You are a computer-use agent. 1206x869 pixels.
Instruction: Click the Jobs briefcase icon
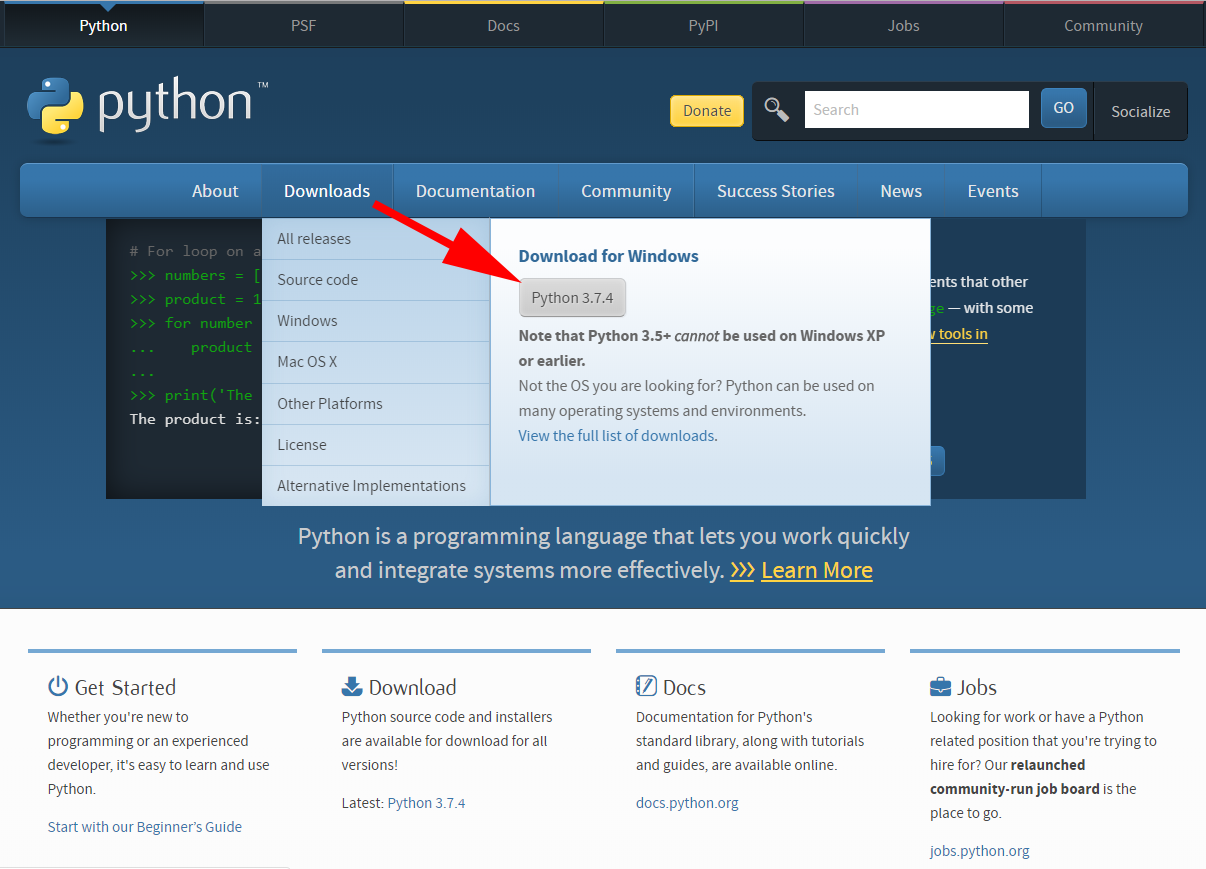[940, 687]
